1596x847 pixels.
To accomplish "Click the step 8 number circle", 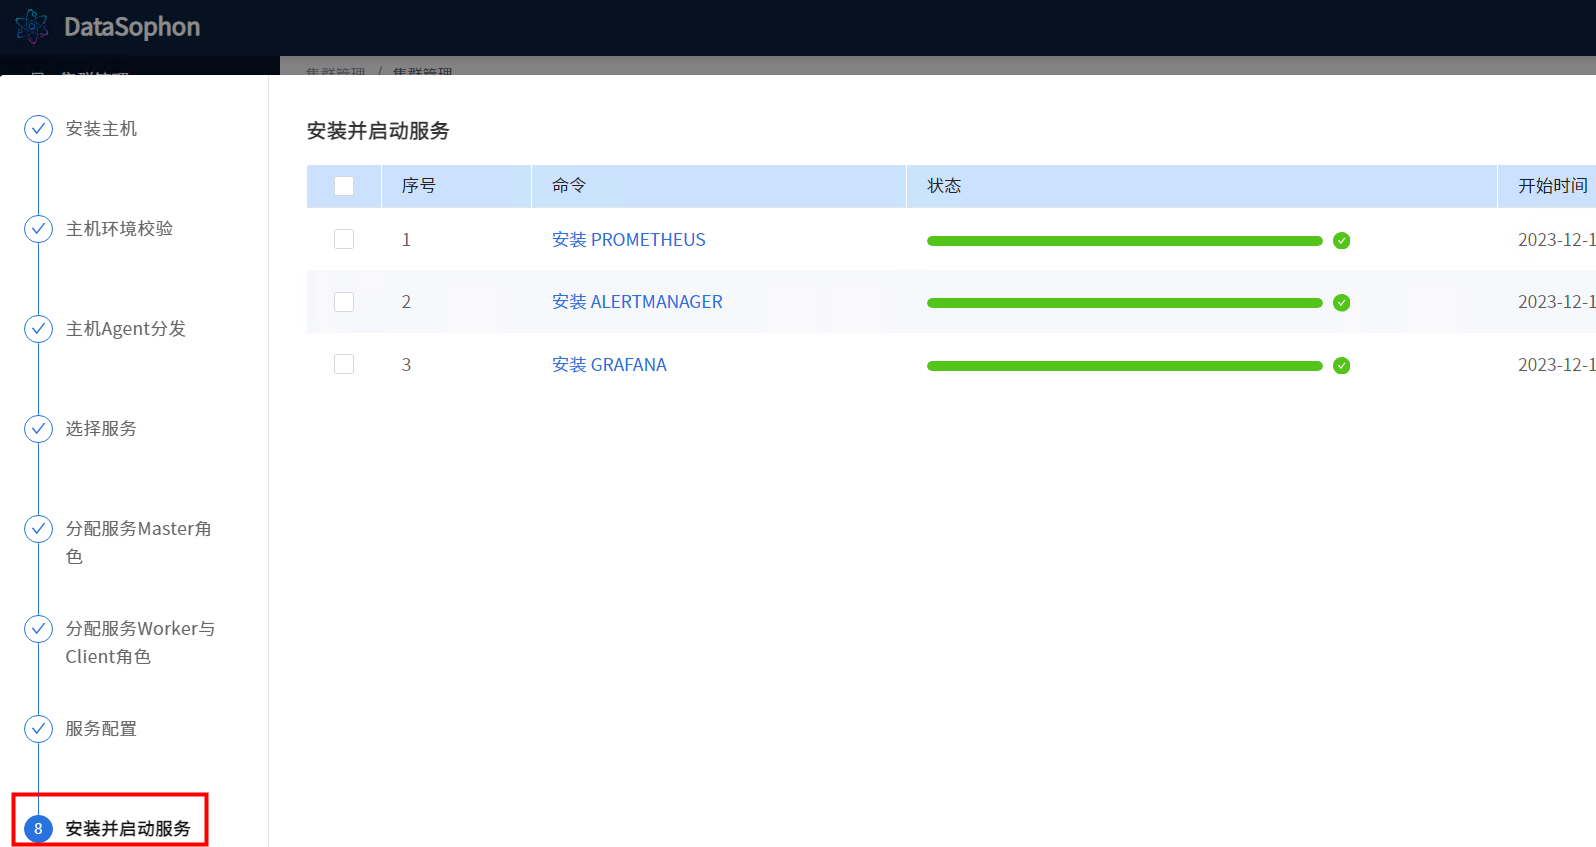I will click(x=38, y=829).
